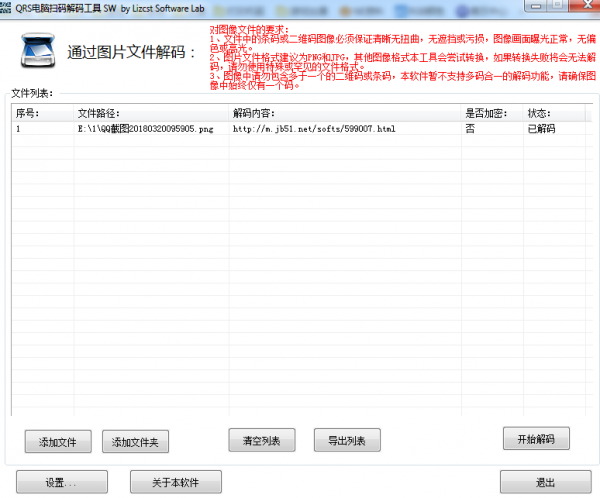Screen dimensions: 600x498
Task: Click the 解码内容 column header
Action: pos(345,113)
